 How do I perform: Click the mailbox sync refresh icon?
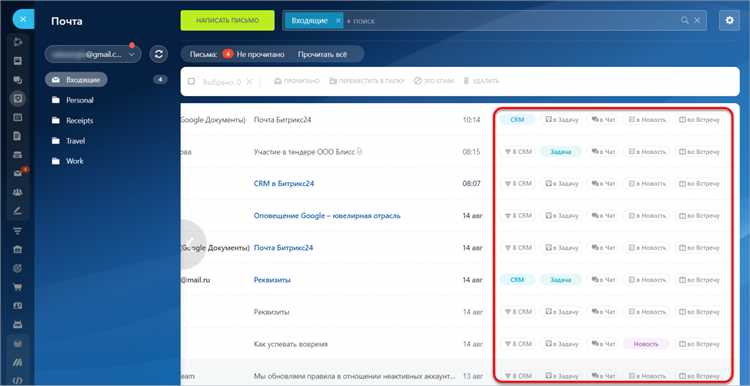tap(158, 55)
